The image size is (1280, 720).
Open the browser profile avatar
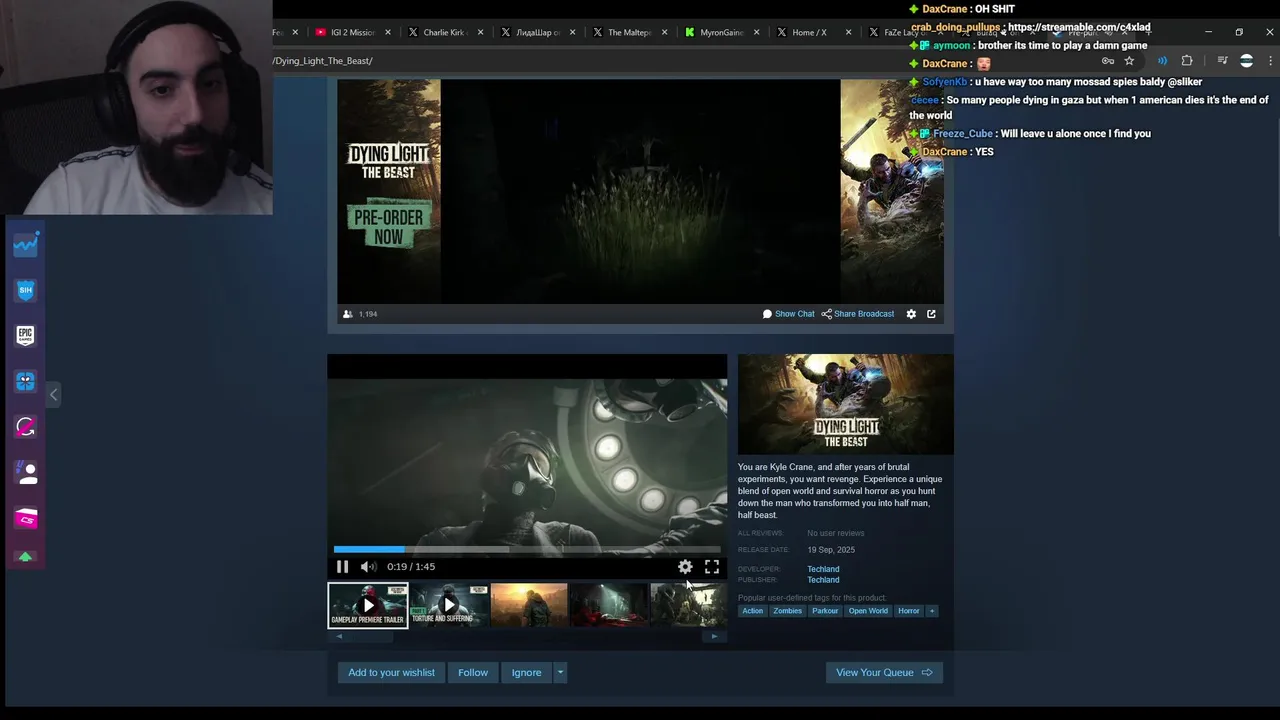click(1246, 61)
